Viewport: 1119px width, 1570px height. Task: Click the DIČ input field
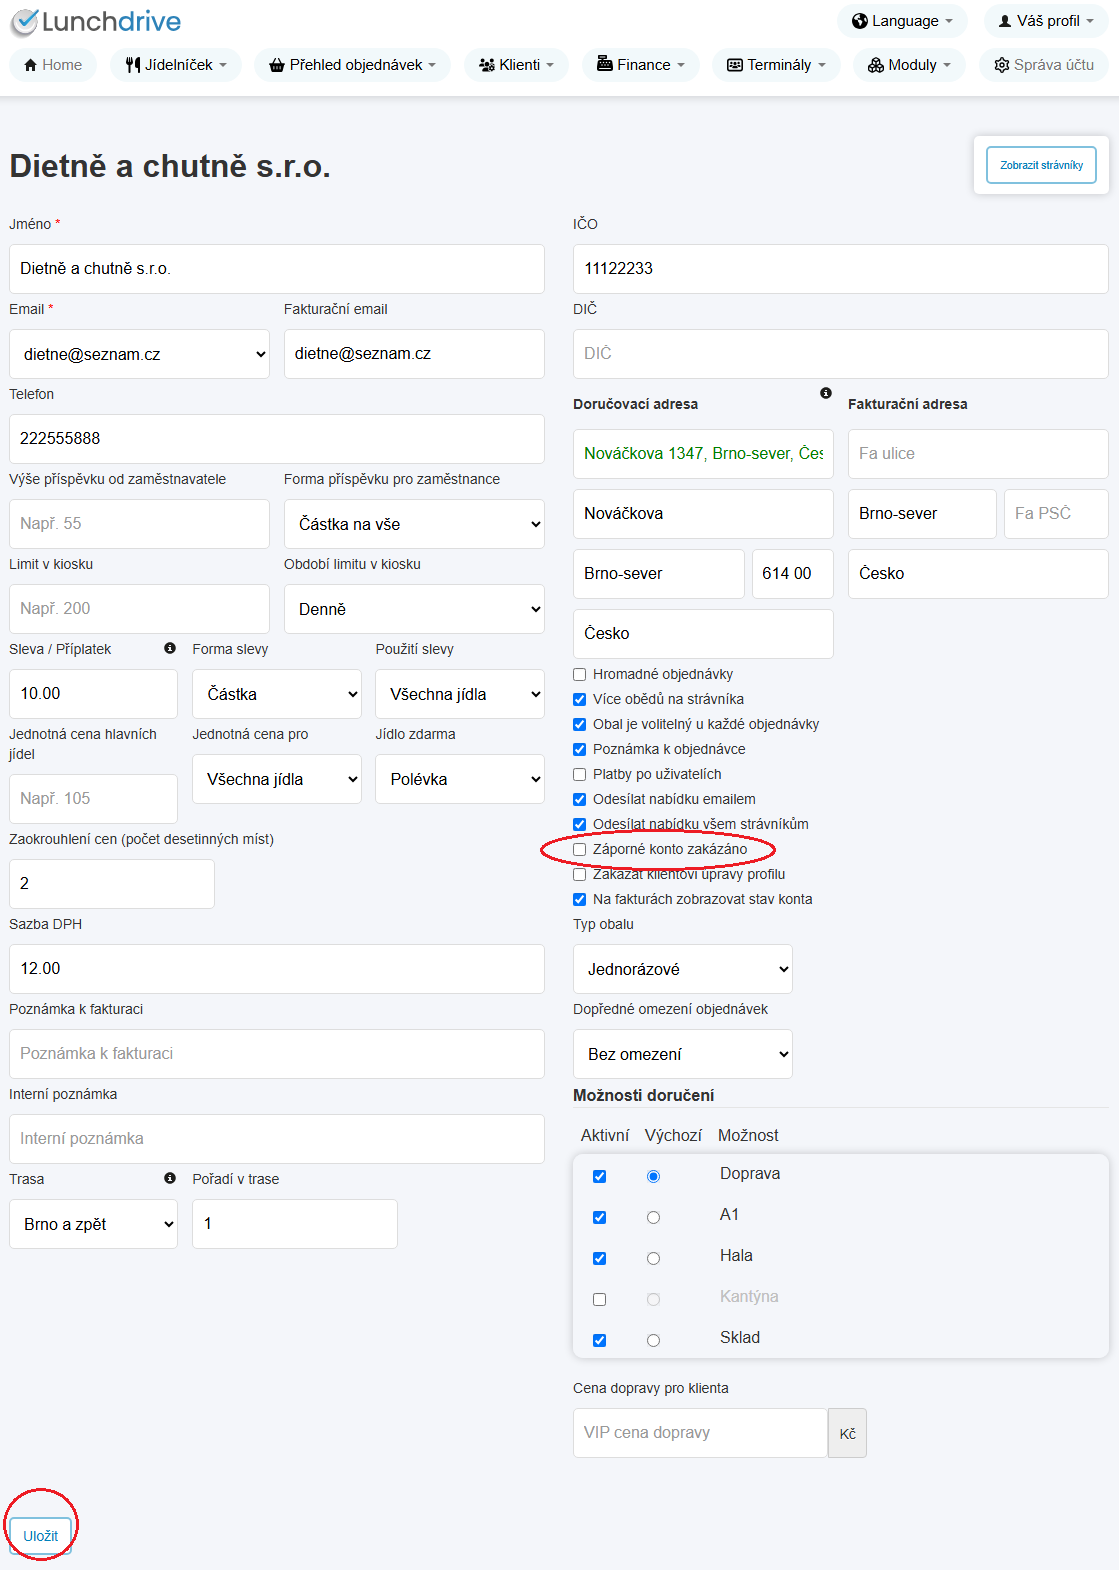coord(841,354)
